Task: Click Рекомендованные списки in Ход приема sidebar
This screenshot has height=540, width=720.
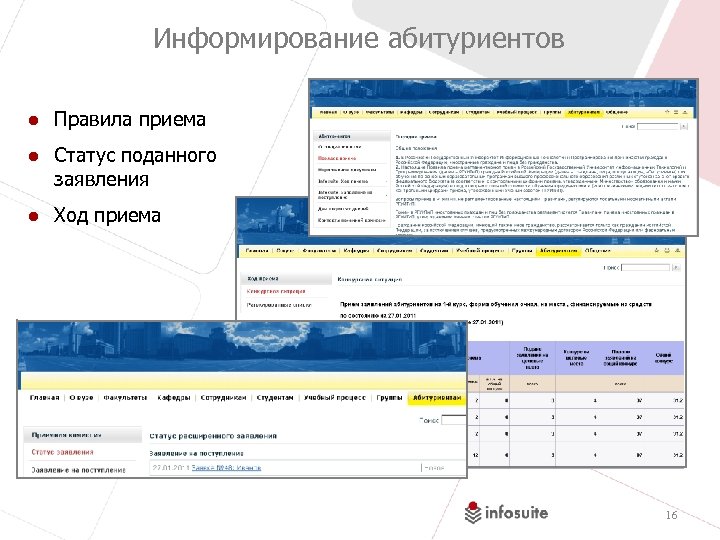Action: point(279,305)
